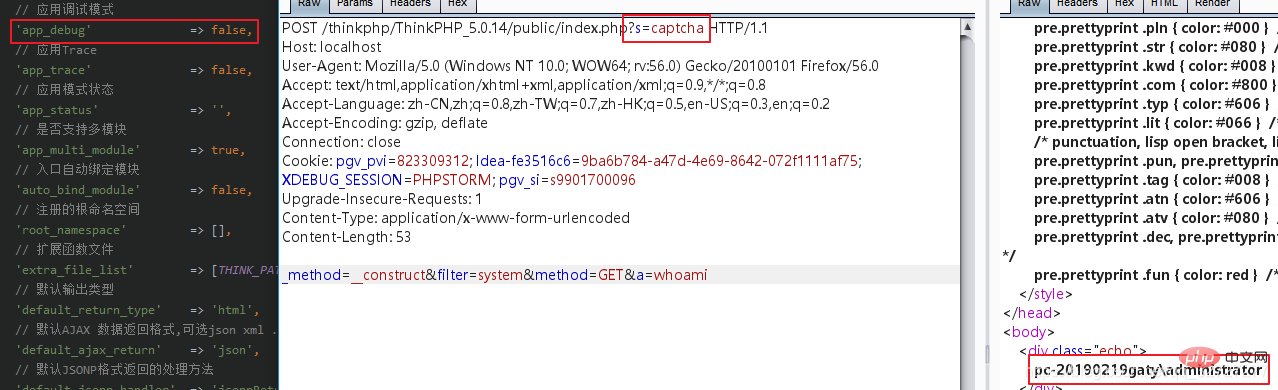Click the 'Accept: text/html' header line
1278x390 pixels.
524,85
